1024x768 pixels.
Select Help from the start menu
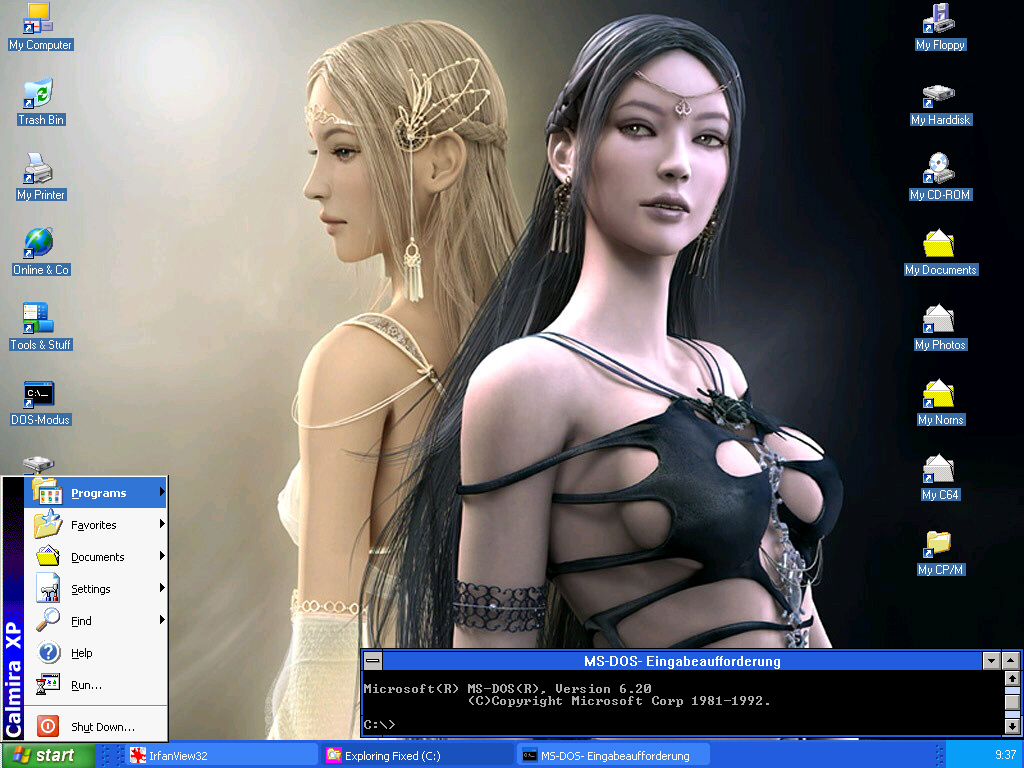81,653
